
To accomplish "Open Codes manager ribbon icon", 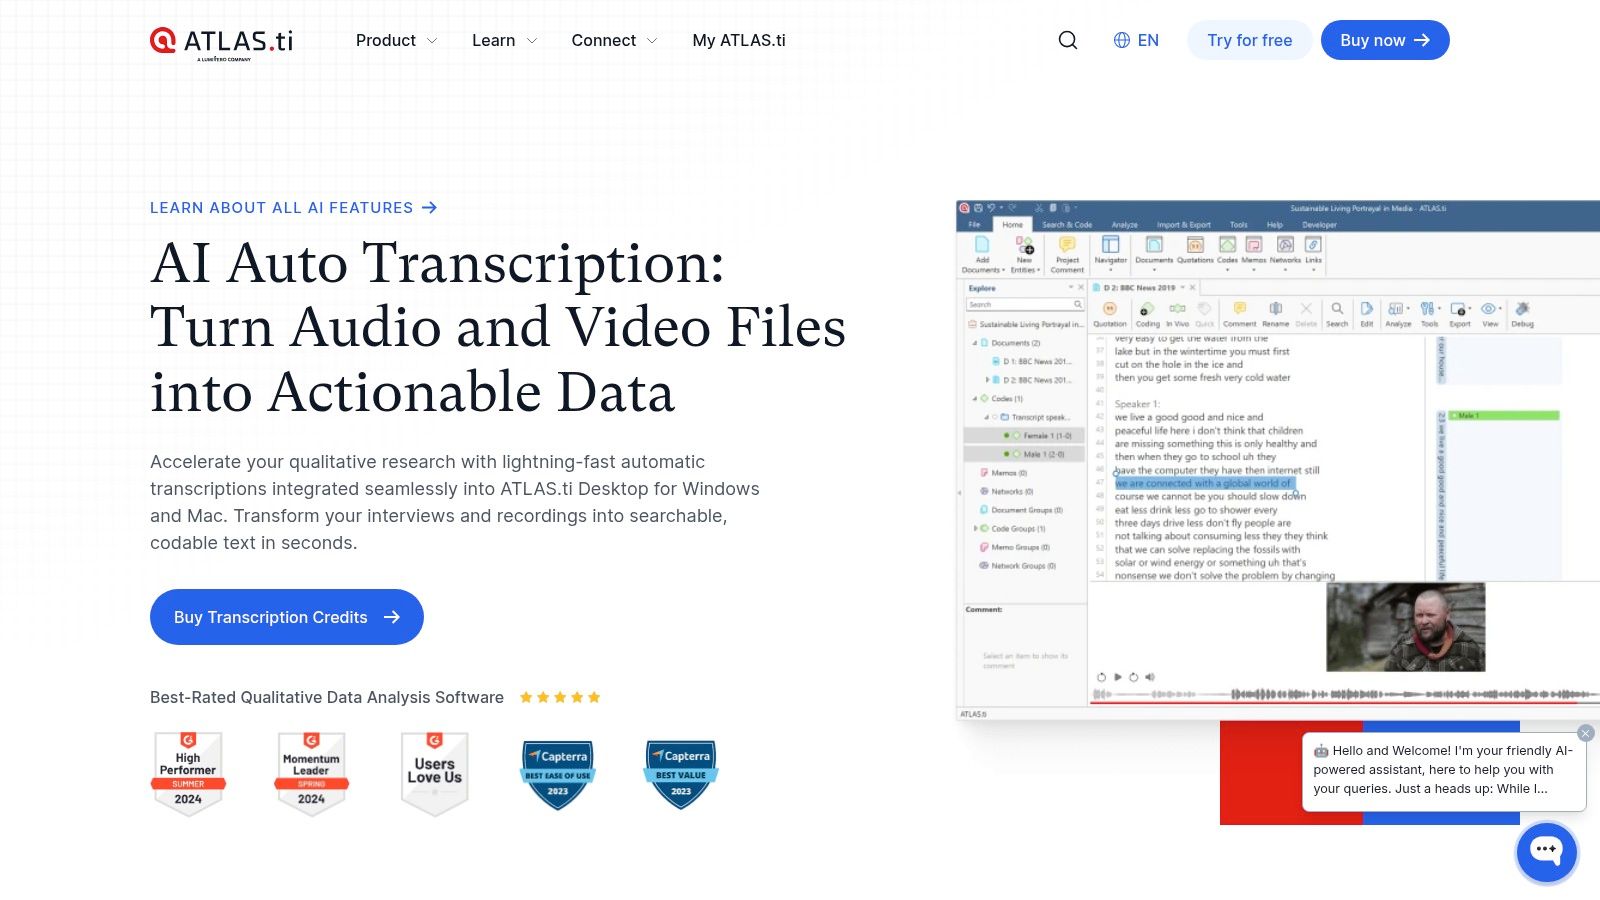I will 1227,252.
